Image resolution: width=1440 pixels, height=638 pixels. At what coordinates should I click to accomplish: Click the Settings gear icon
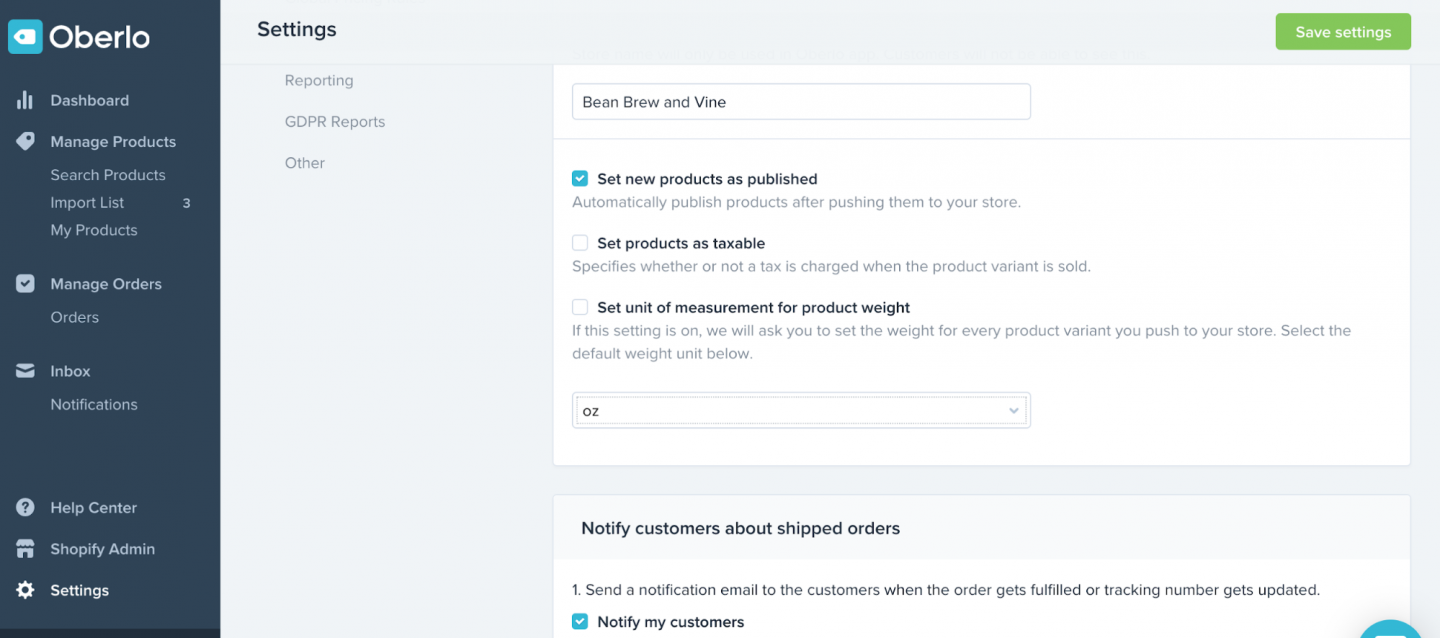(x=25, y=590)
